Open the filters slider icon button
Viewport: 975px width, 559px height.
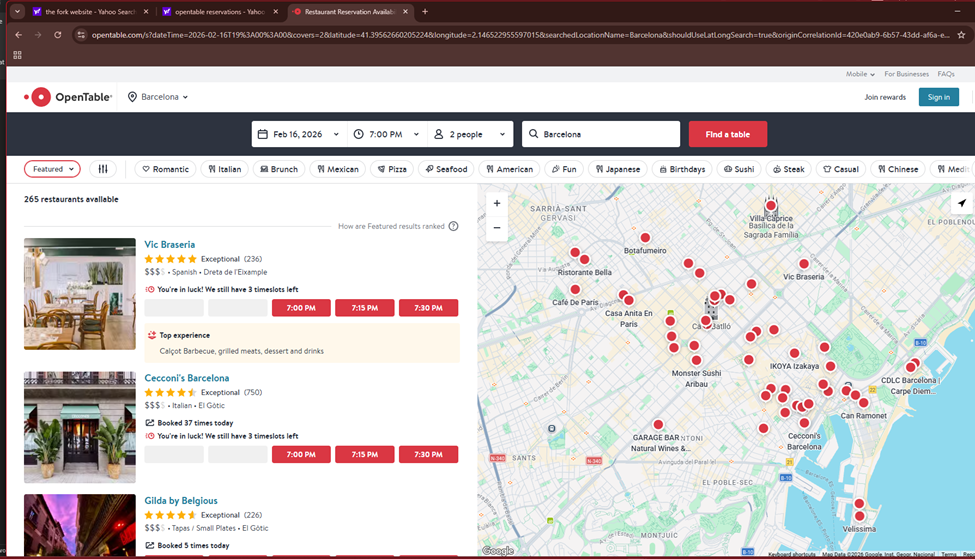pyautogui.click(x=103, y=169)
